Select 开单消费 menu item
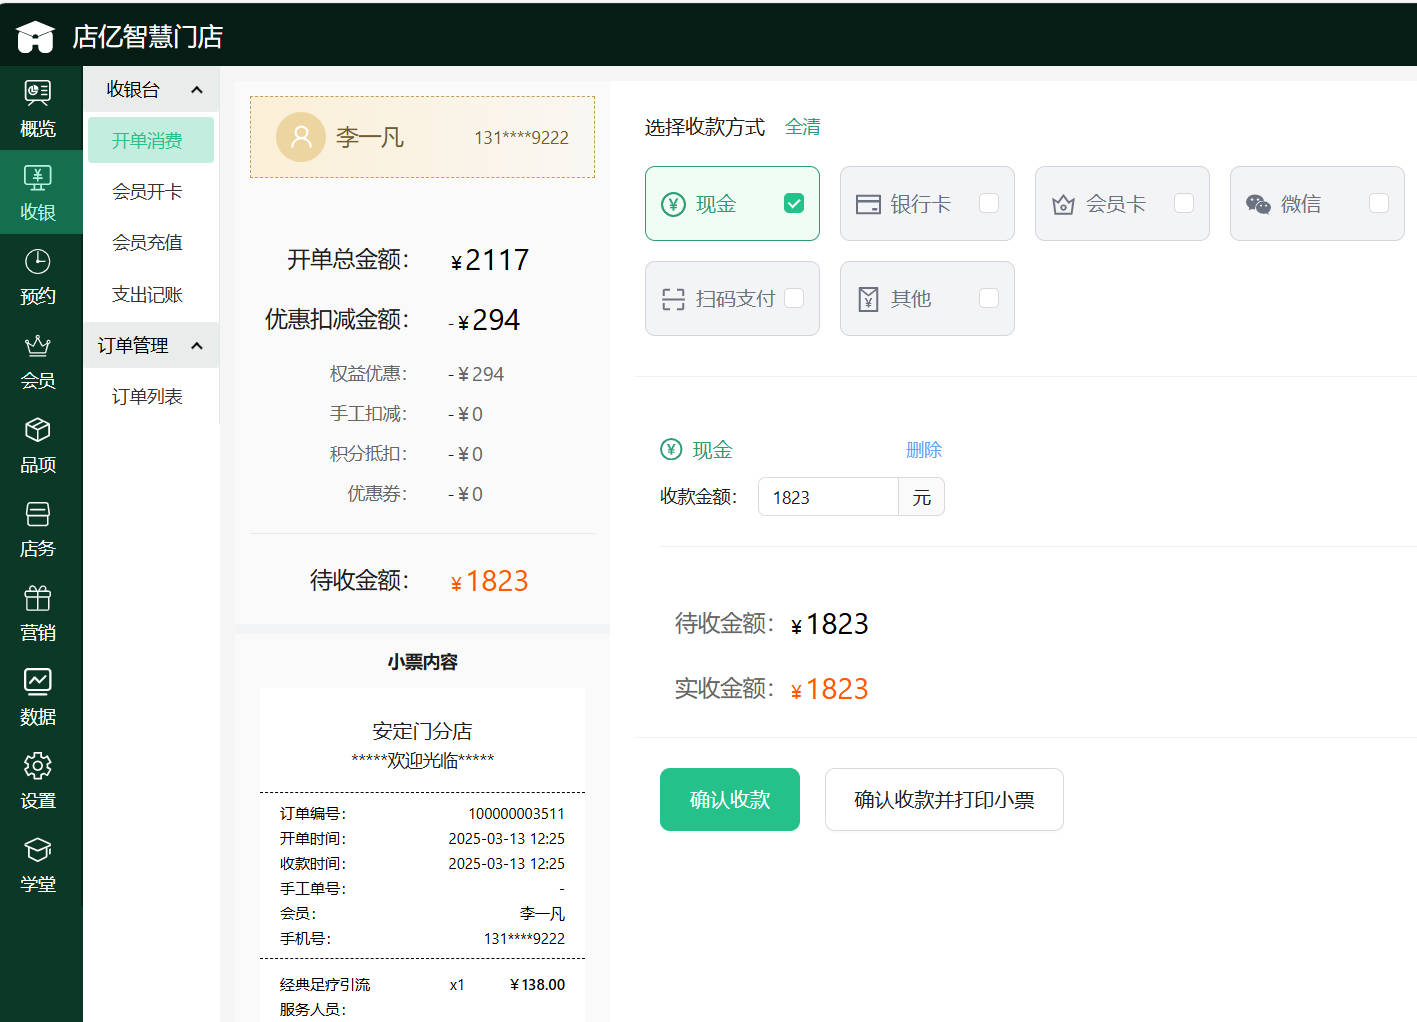Screen dimensions: 1417x1022 [151, 140]
